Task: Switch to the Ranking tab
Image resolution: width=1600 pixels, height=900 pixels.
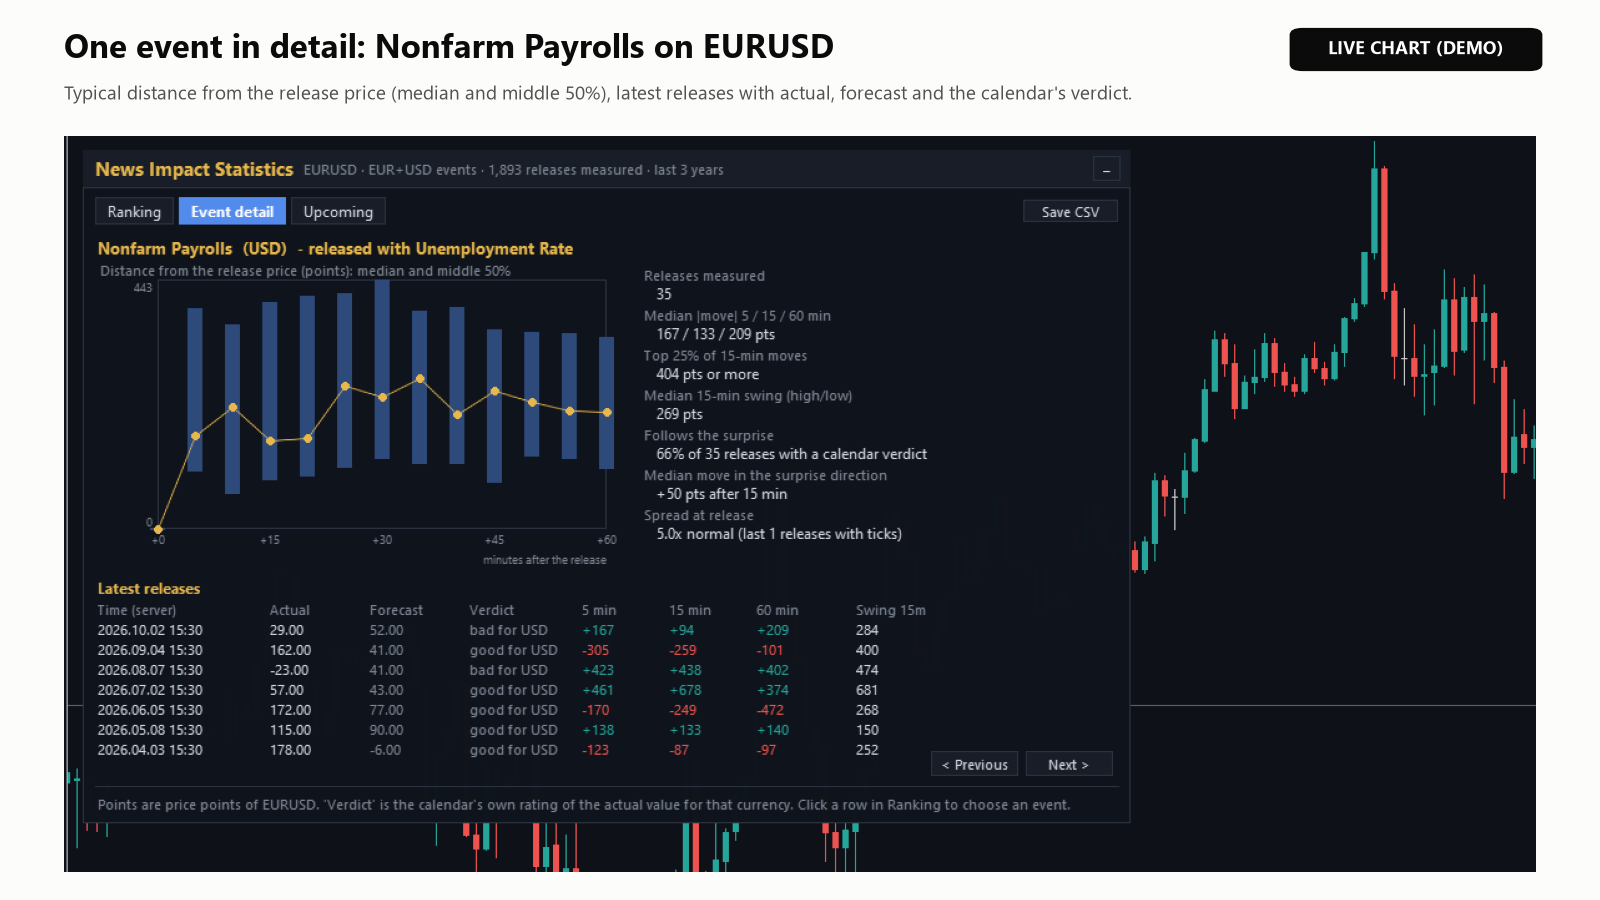Action: 134,212
